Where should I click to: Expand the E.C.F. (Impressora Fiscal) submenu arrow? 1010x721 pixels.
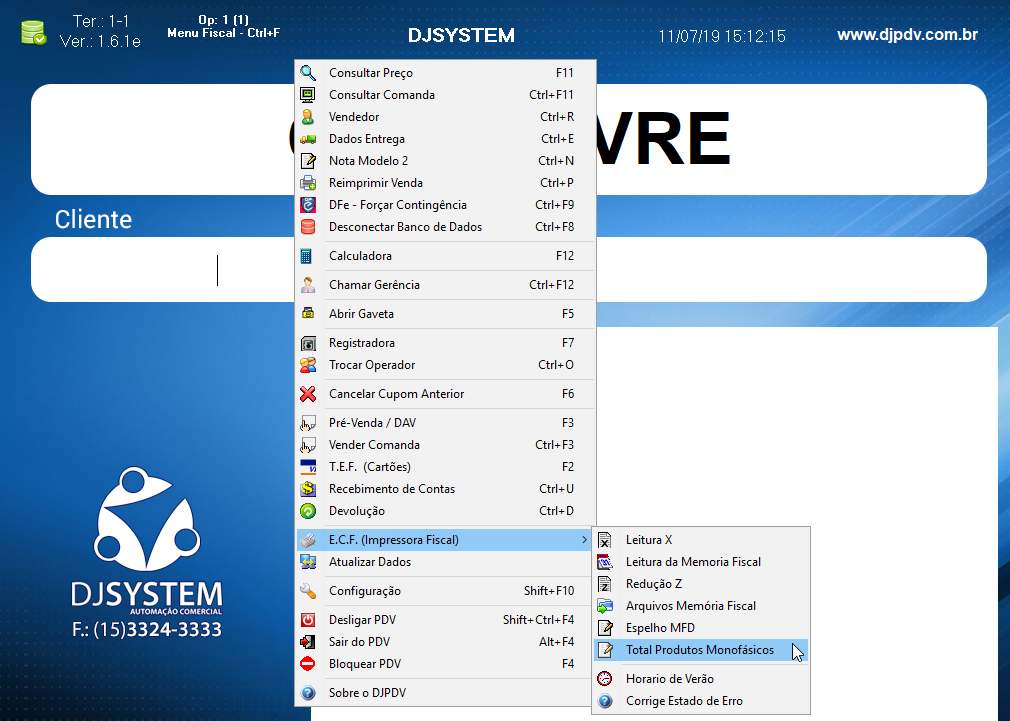(584, 540)
